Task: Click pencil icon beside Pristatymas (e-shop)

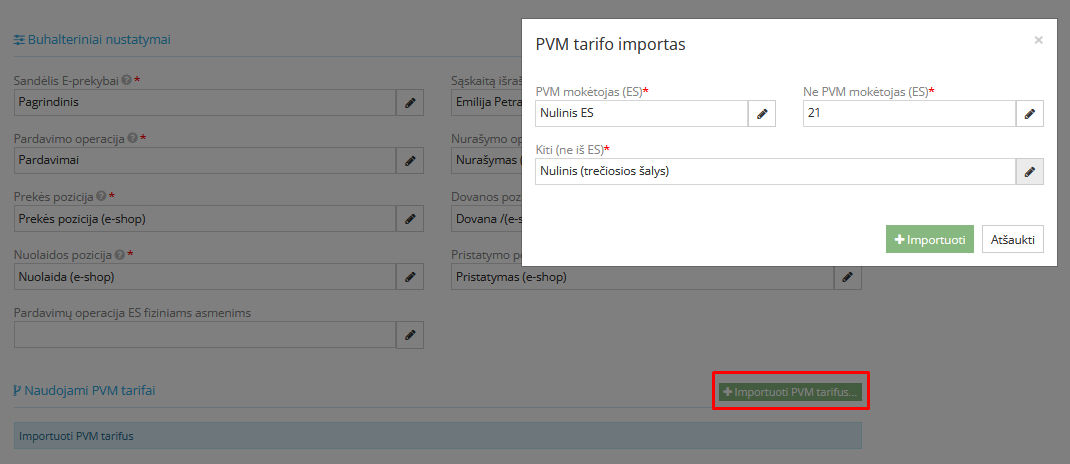Action: pos(847,276)
